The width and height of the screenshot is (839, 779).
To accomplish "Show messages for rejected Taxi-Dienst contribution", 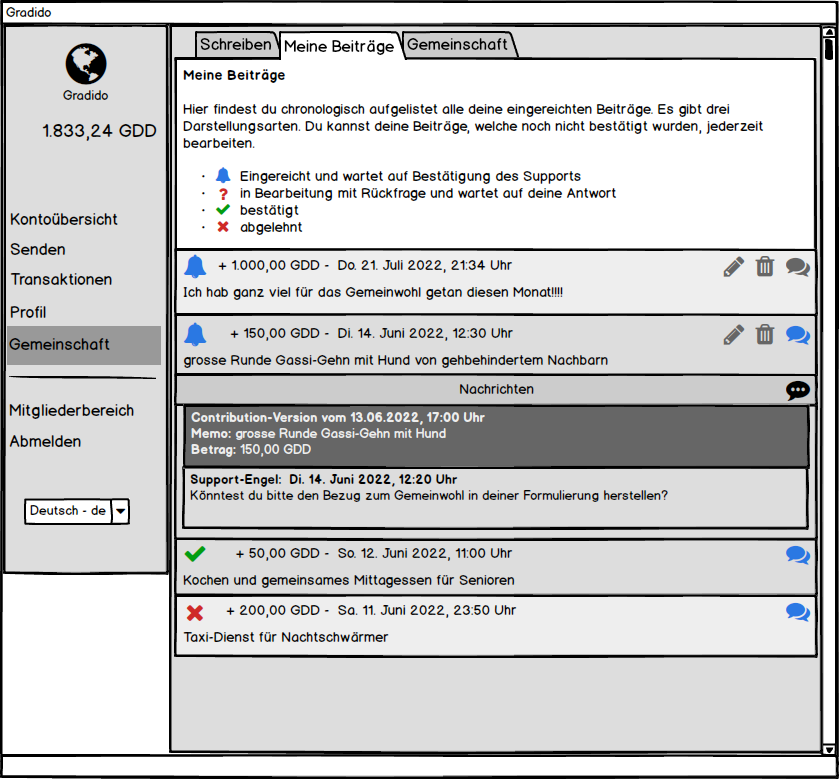I will coord(797,612).
